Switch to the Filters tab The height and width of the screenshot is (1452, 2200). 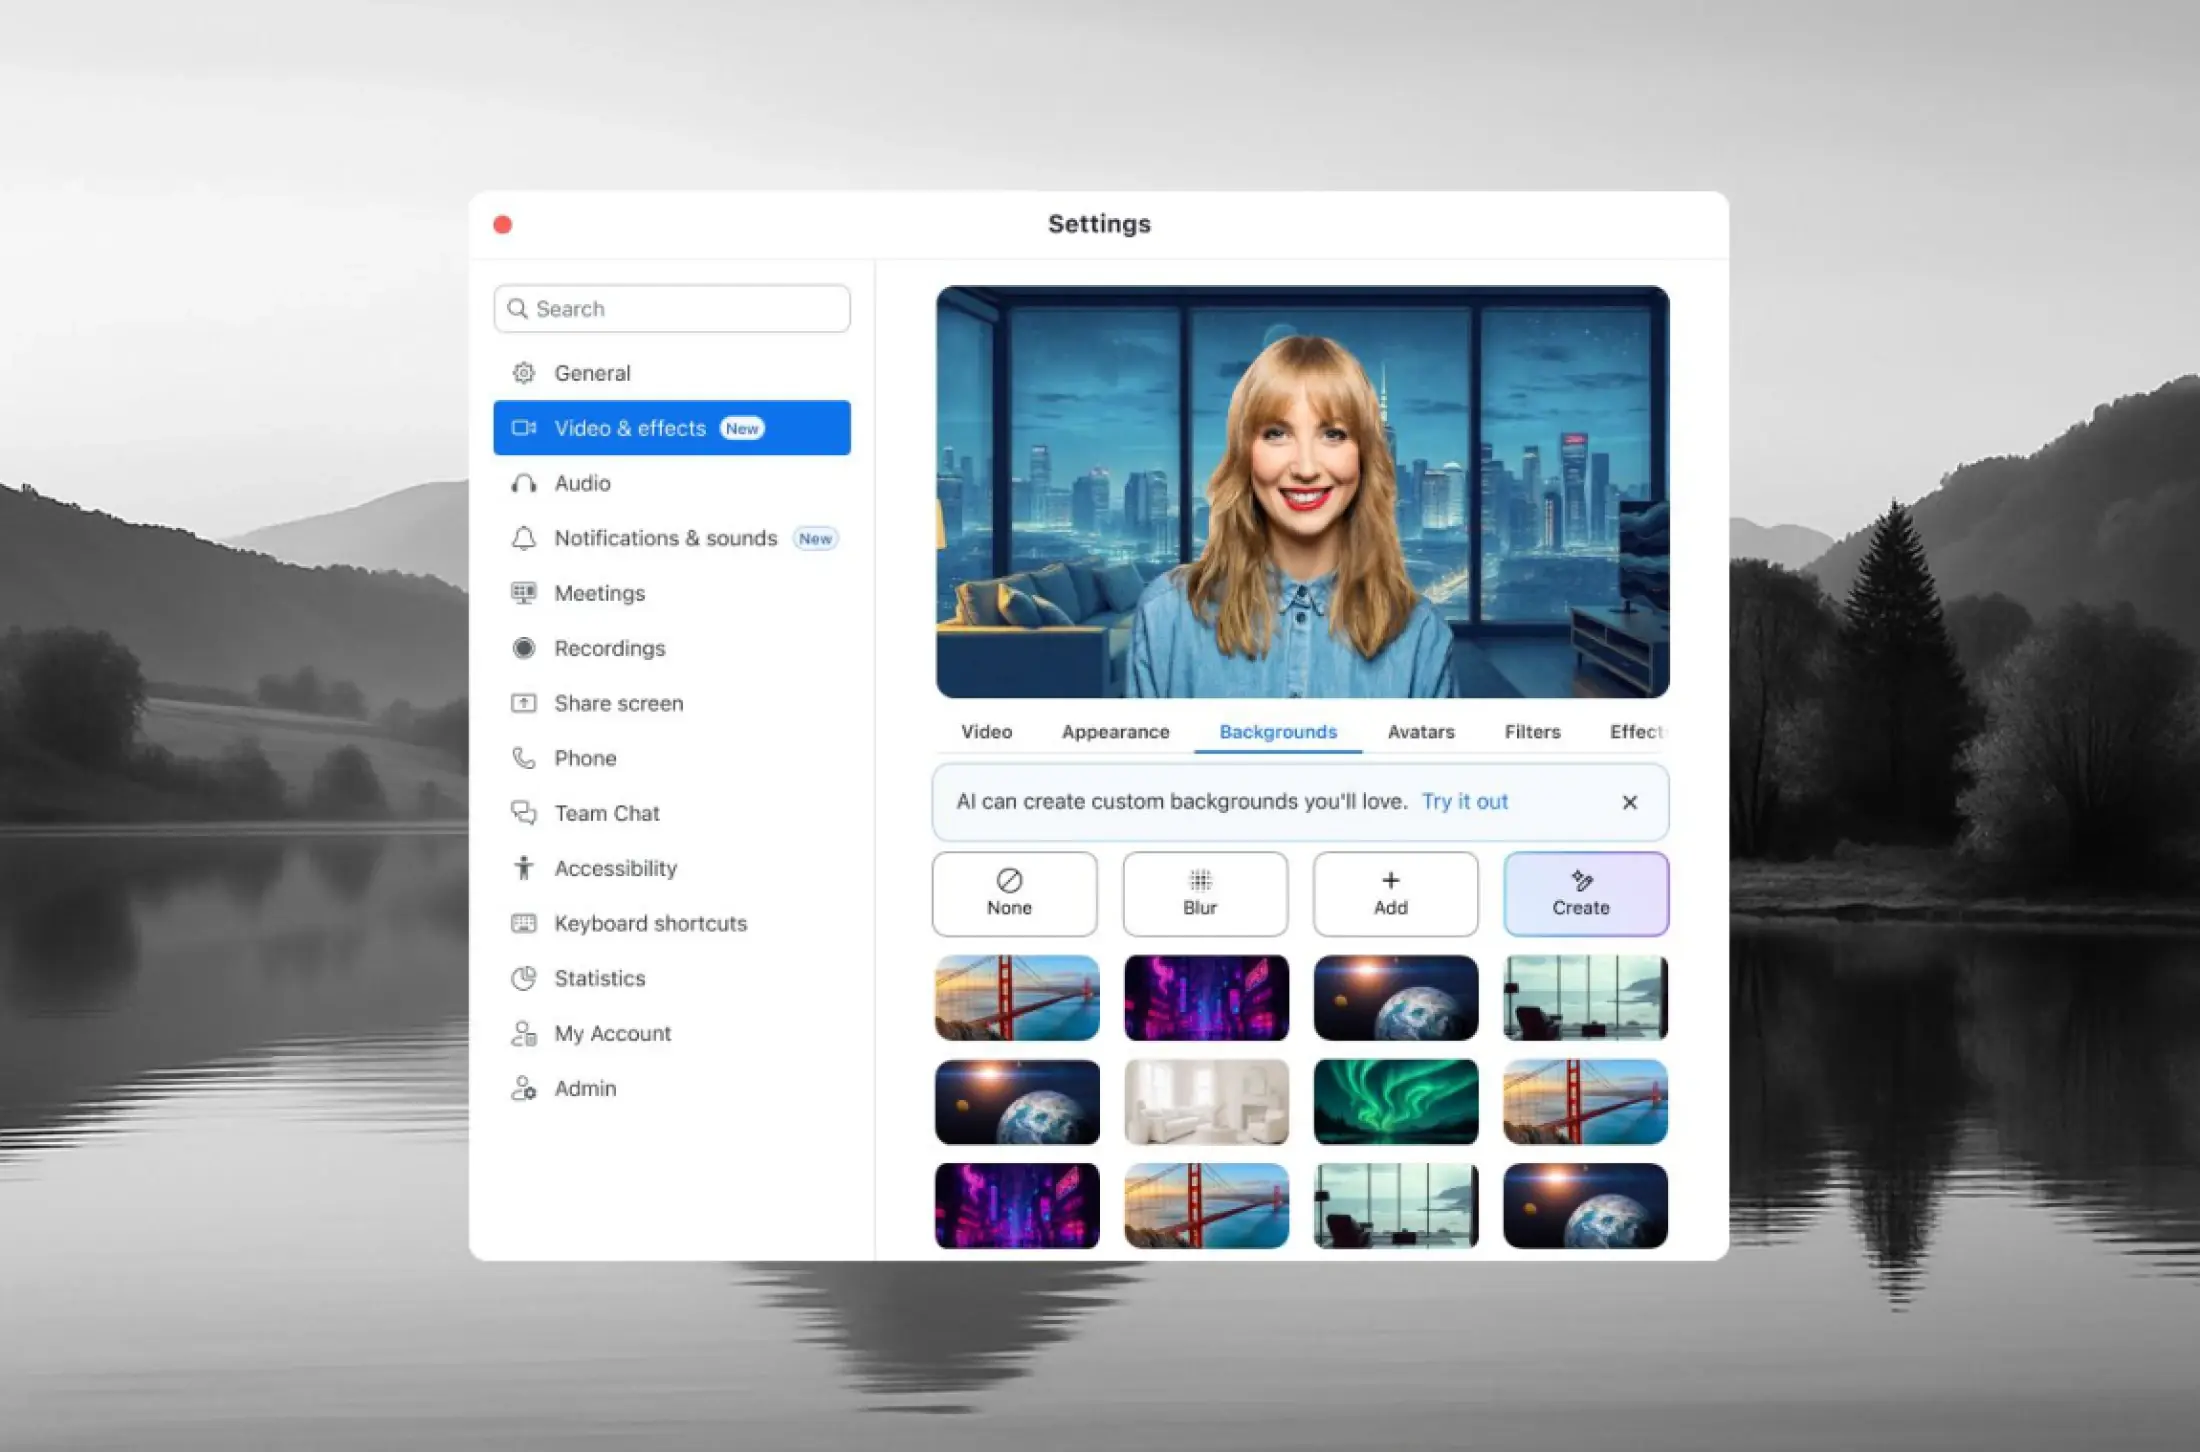[x=1532, y=732]
